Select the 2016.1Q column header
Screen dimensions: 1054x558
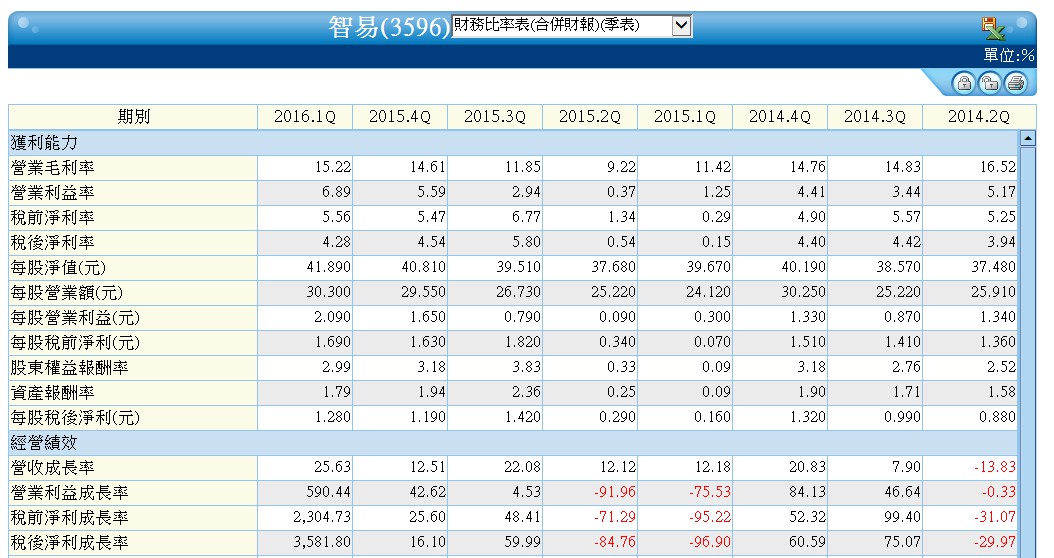[305, 117]
